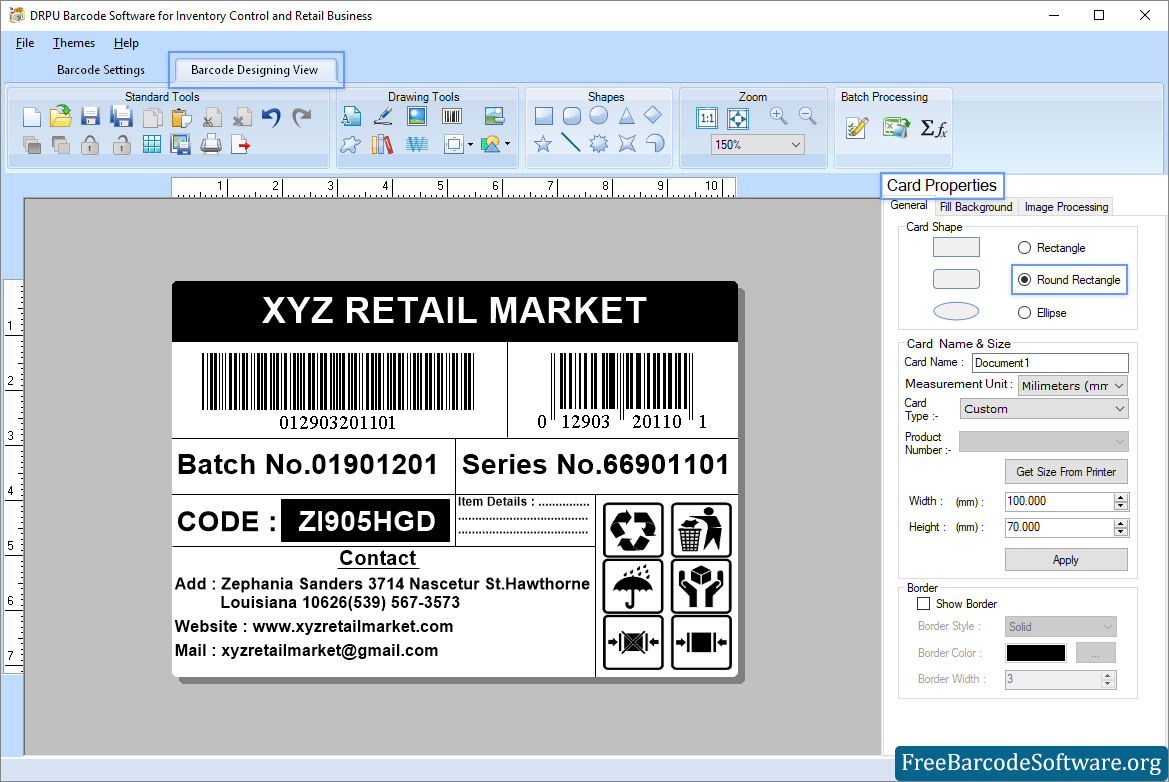Open the image library books icon
Image resolution: width=1169 pixels, height=782 pixels.
tap(382, 144)
